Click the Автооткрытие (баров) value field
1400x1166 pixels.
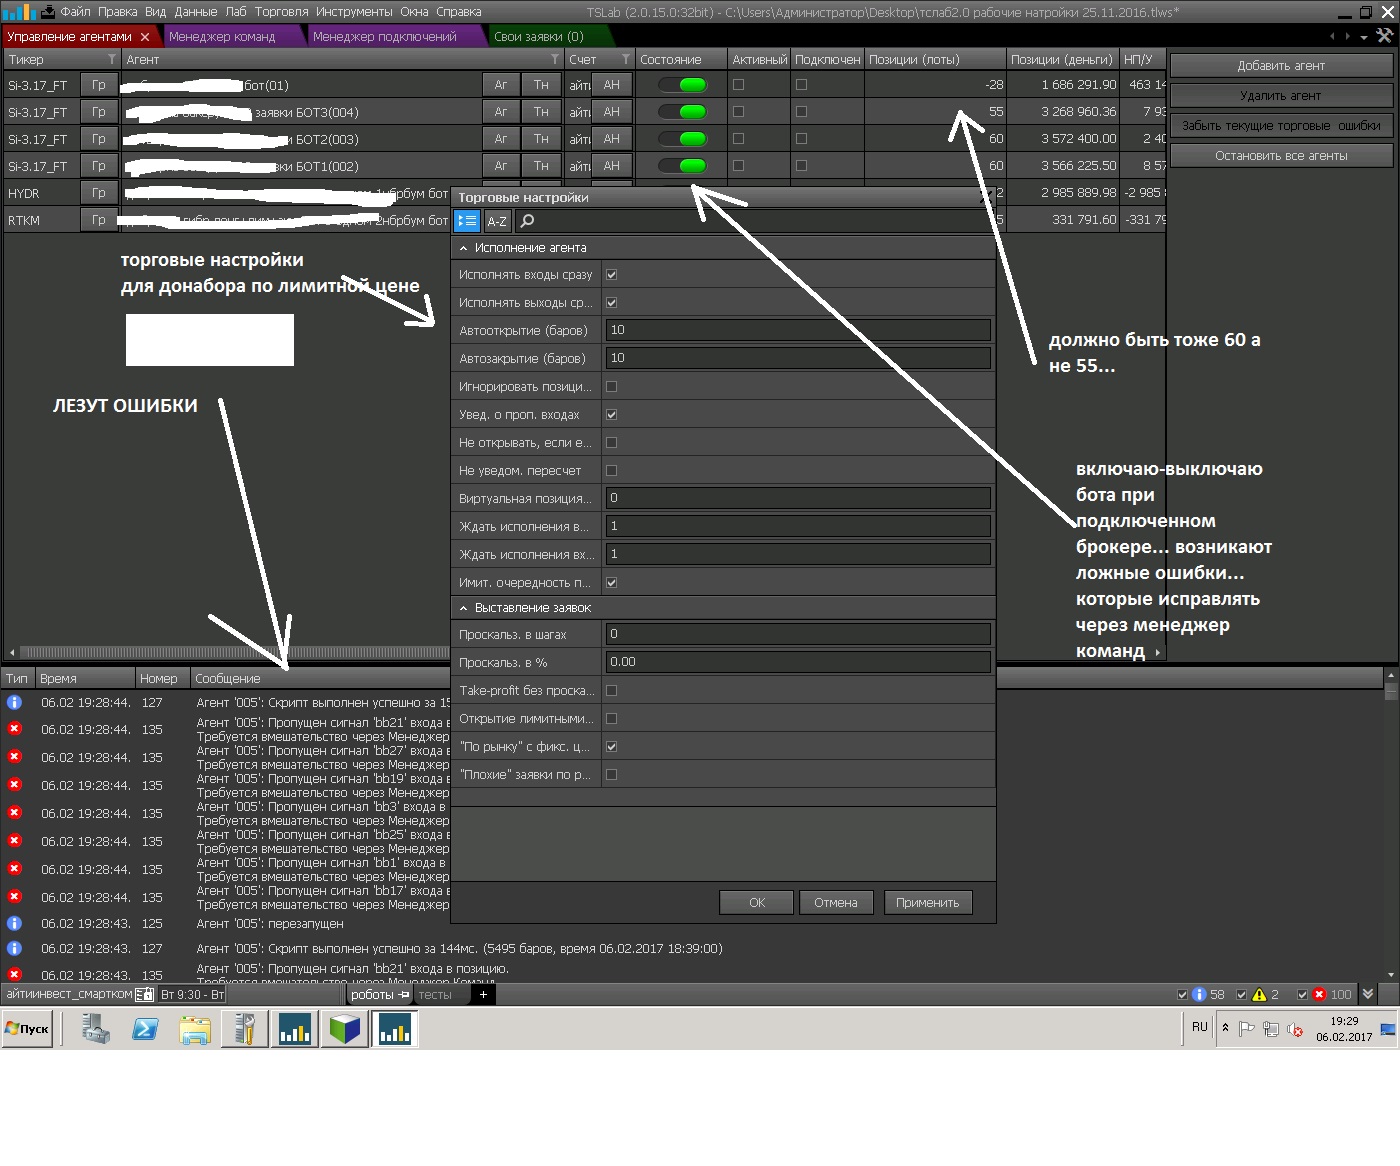pyautogui.click(x=798, y=330)
